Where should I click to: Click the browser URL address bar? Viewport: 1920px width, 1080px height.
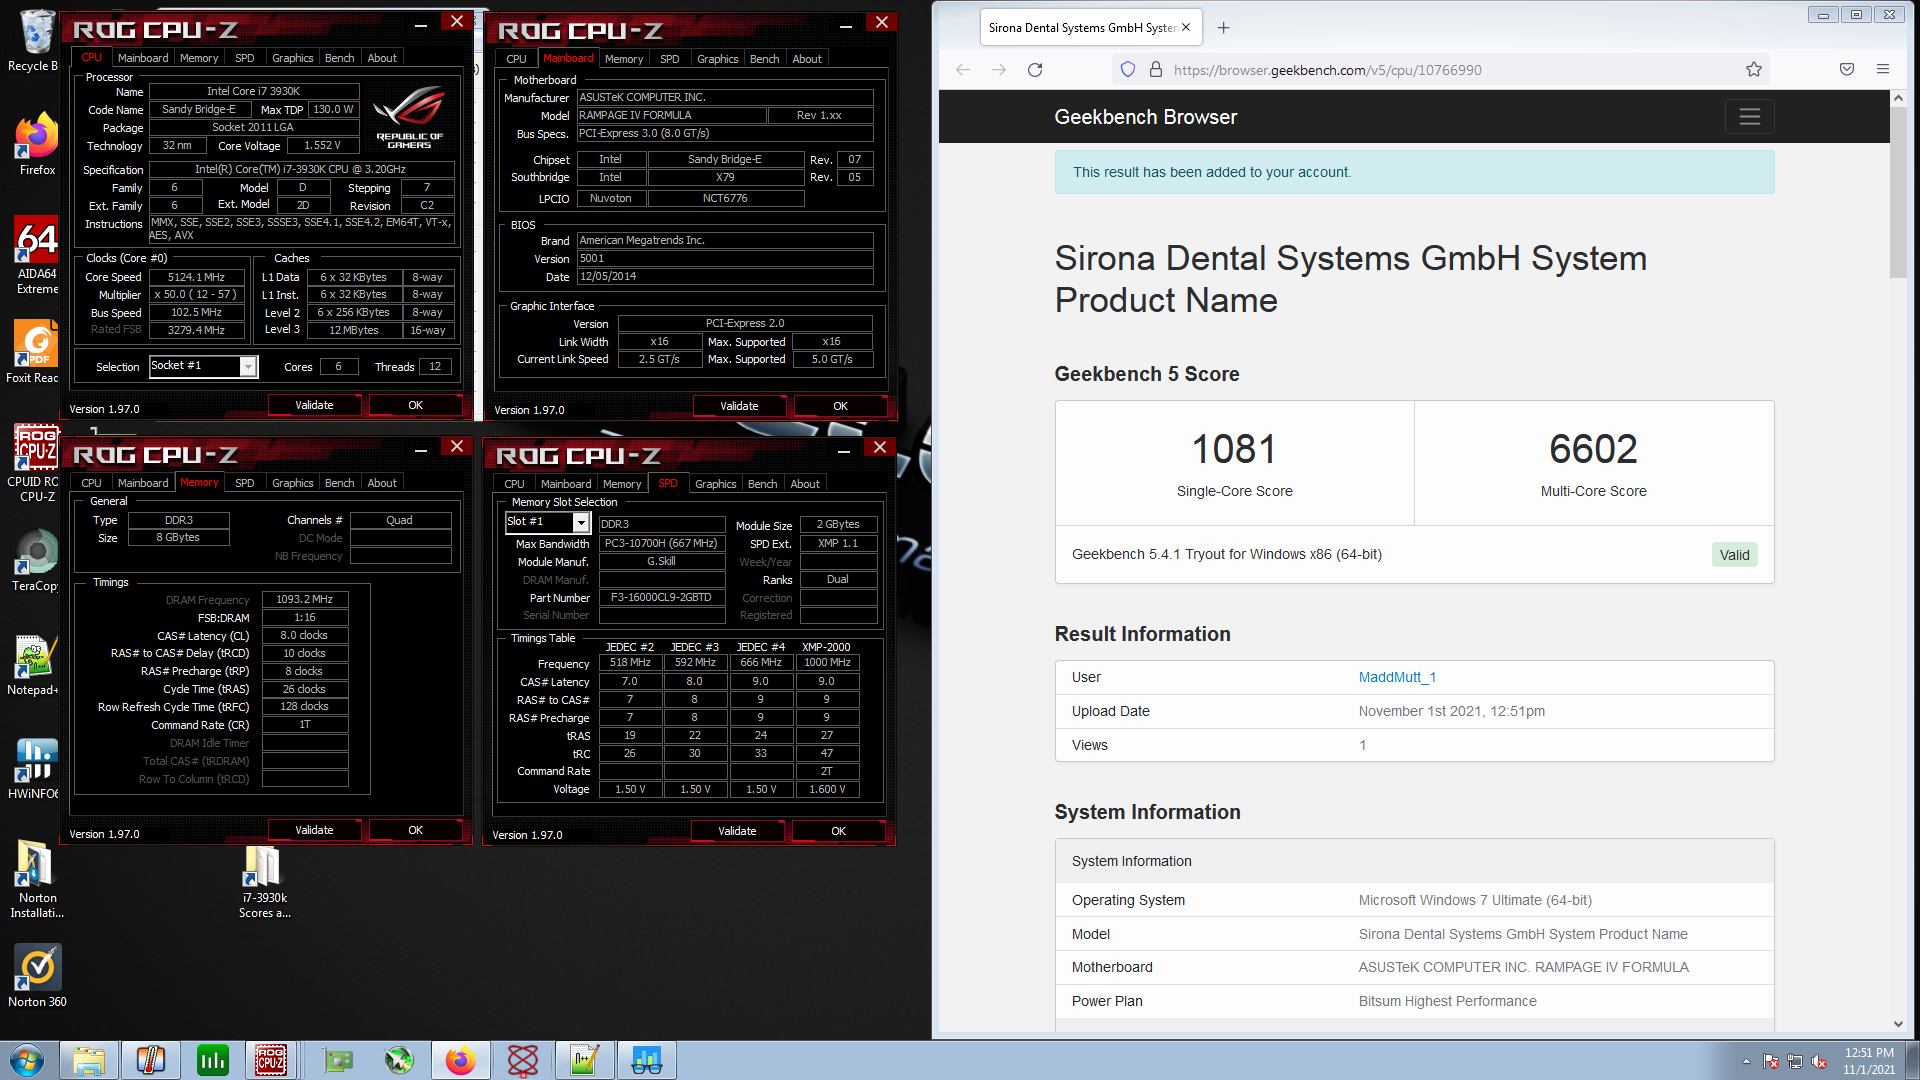[1440, 70]
